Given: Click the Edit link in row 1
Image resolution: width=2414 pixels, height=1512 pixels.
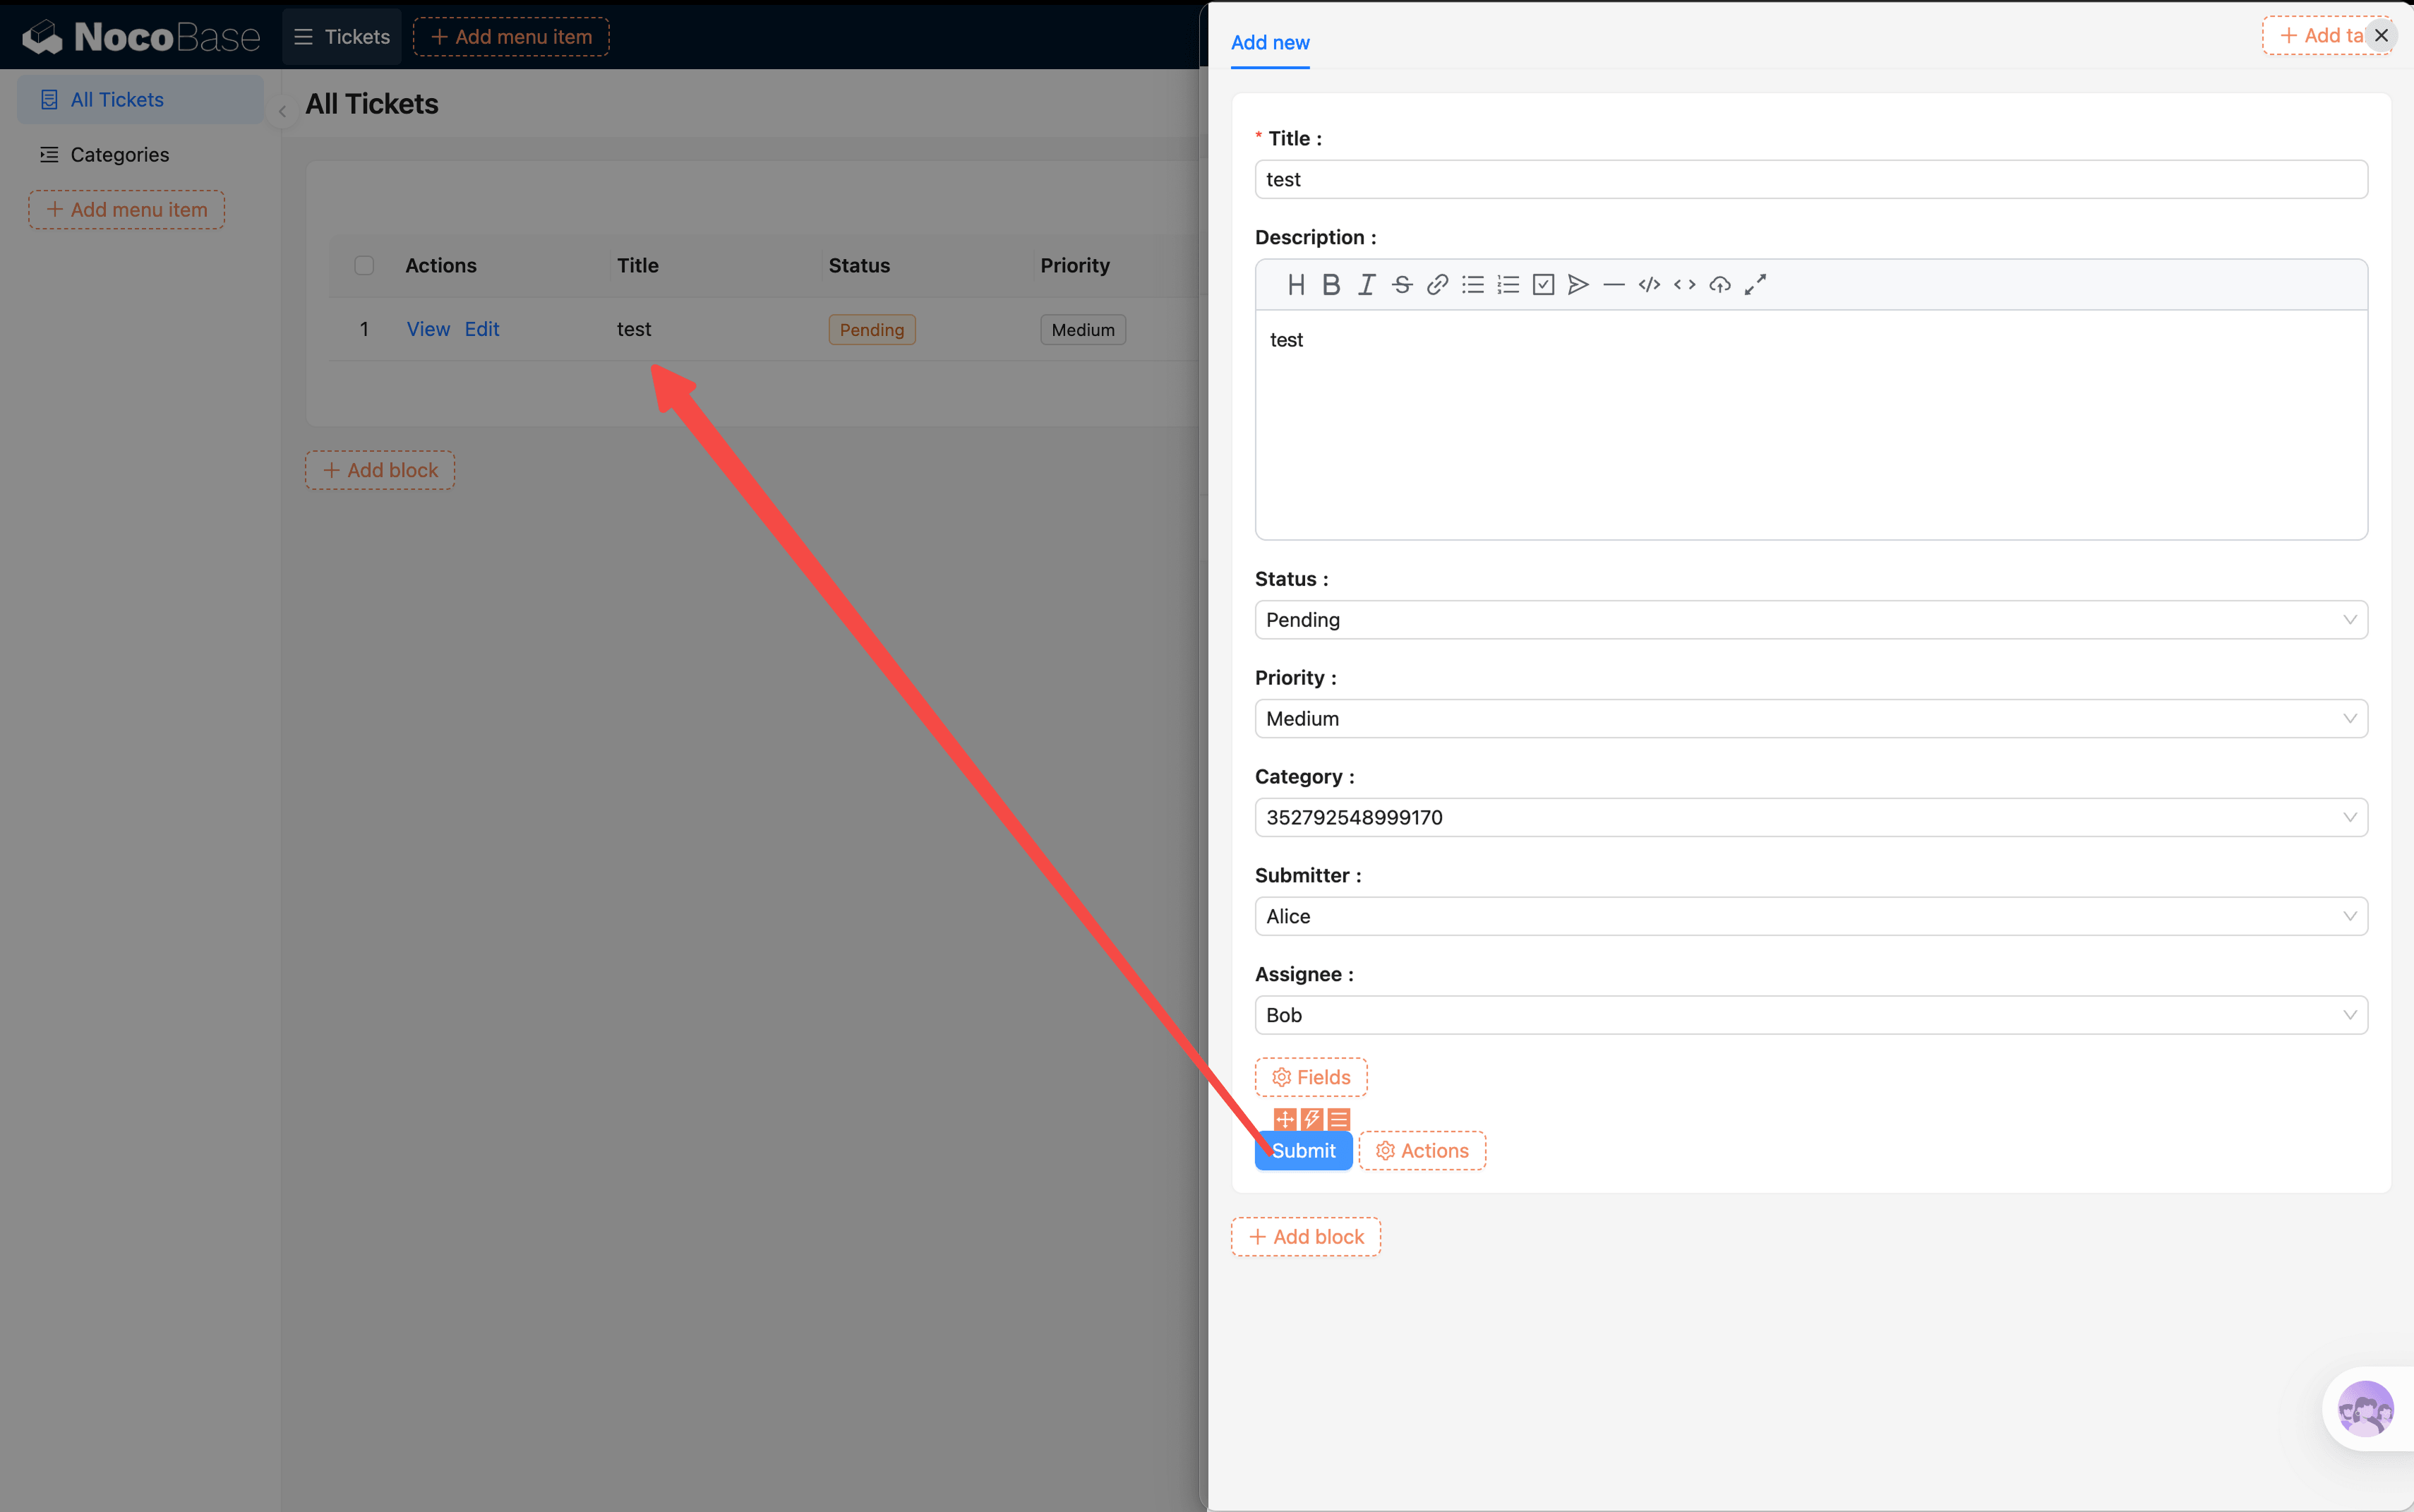Looking at the screenshot, I should pos(481,329).
